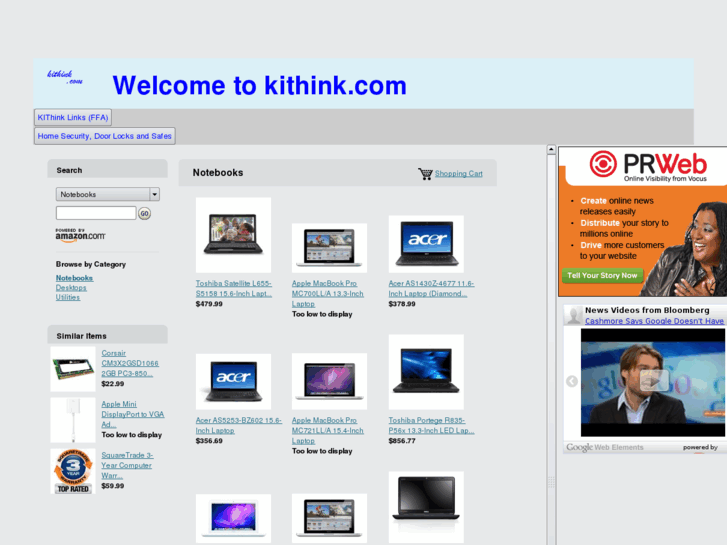
Task: Click Tell Your Story Now button
Action: (x=602, y=276)
